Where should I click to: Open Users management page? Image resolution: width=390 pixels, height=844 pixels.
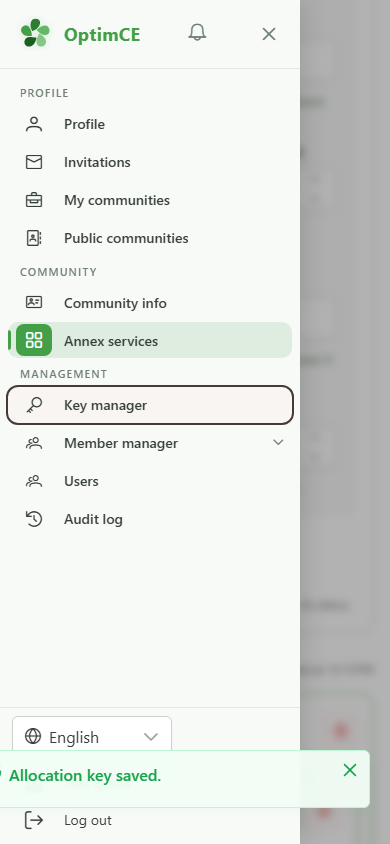[150, 481]
